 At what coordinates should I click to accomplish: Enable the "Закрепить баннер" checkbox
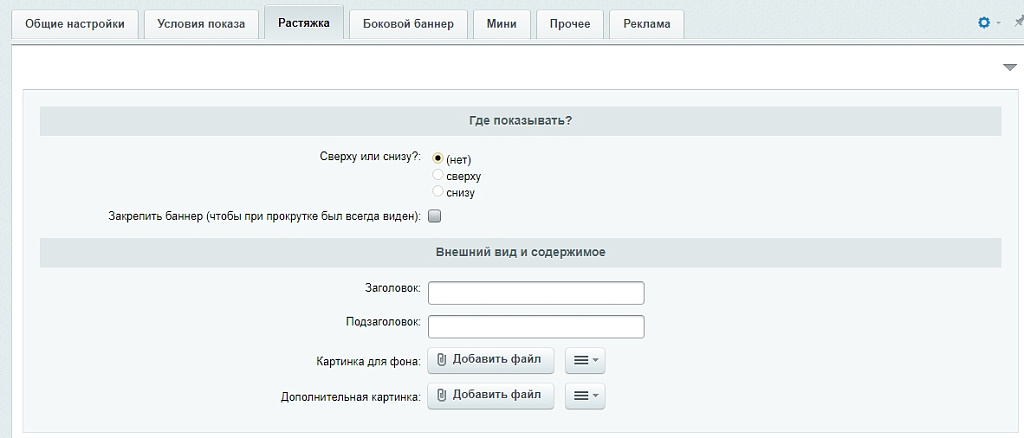point(435,215)
